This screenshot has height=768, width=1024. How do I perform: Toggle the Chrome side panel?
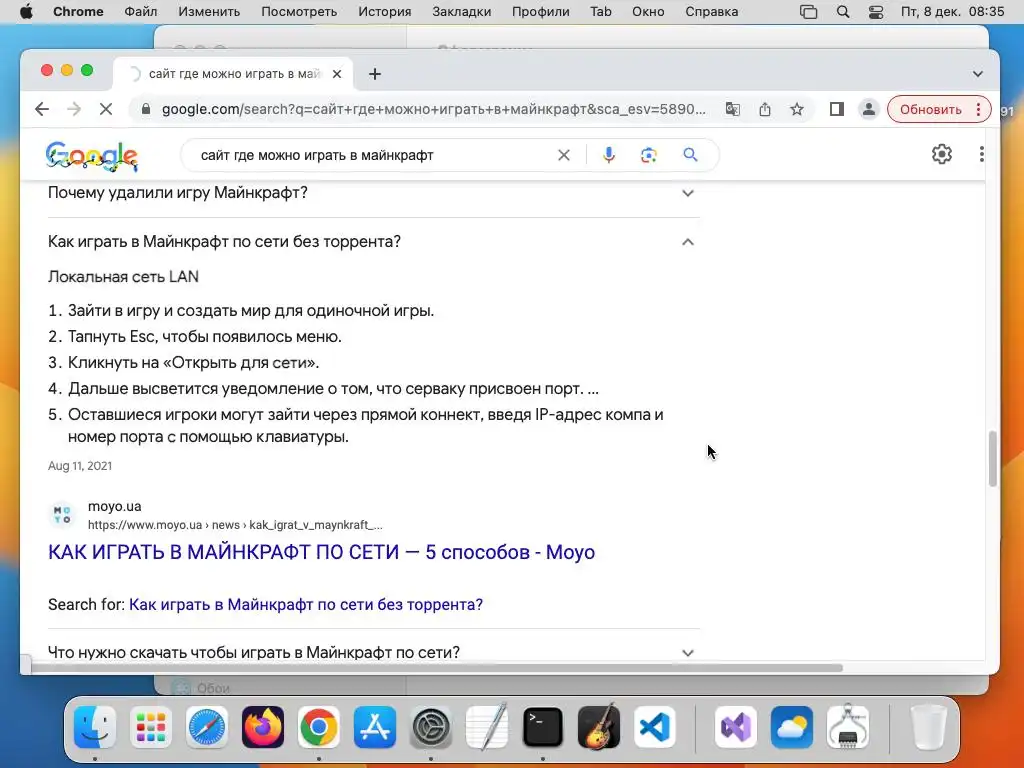[837, 109]
